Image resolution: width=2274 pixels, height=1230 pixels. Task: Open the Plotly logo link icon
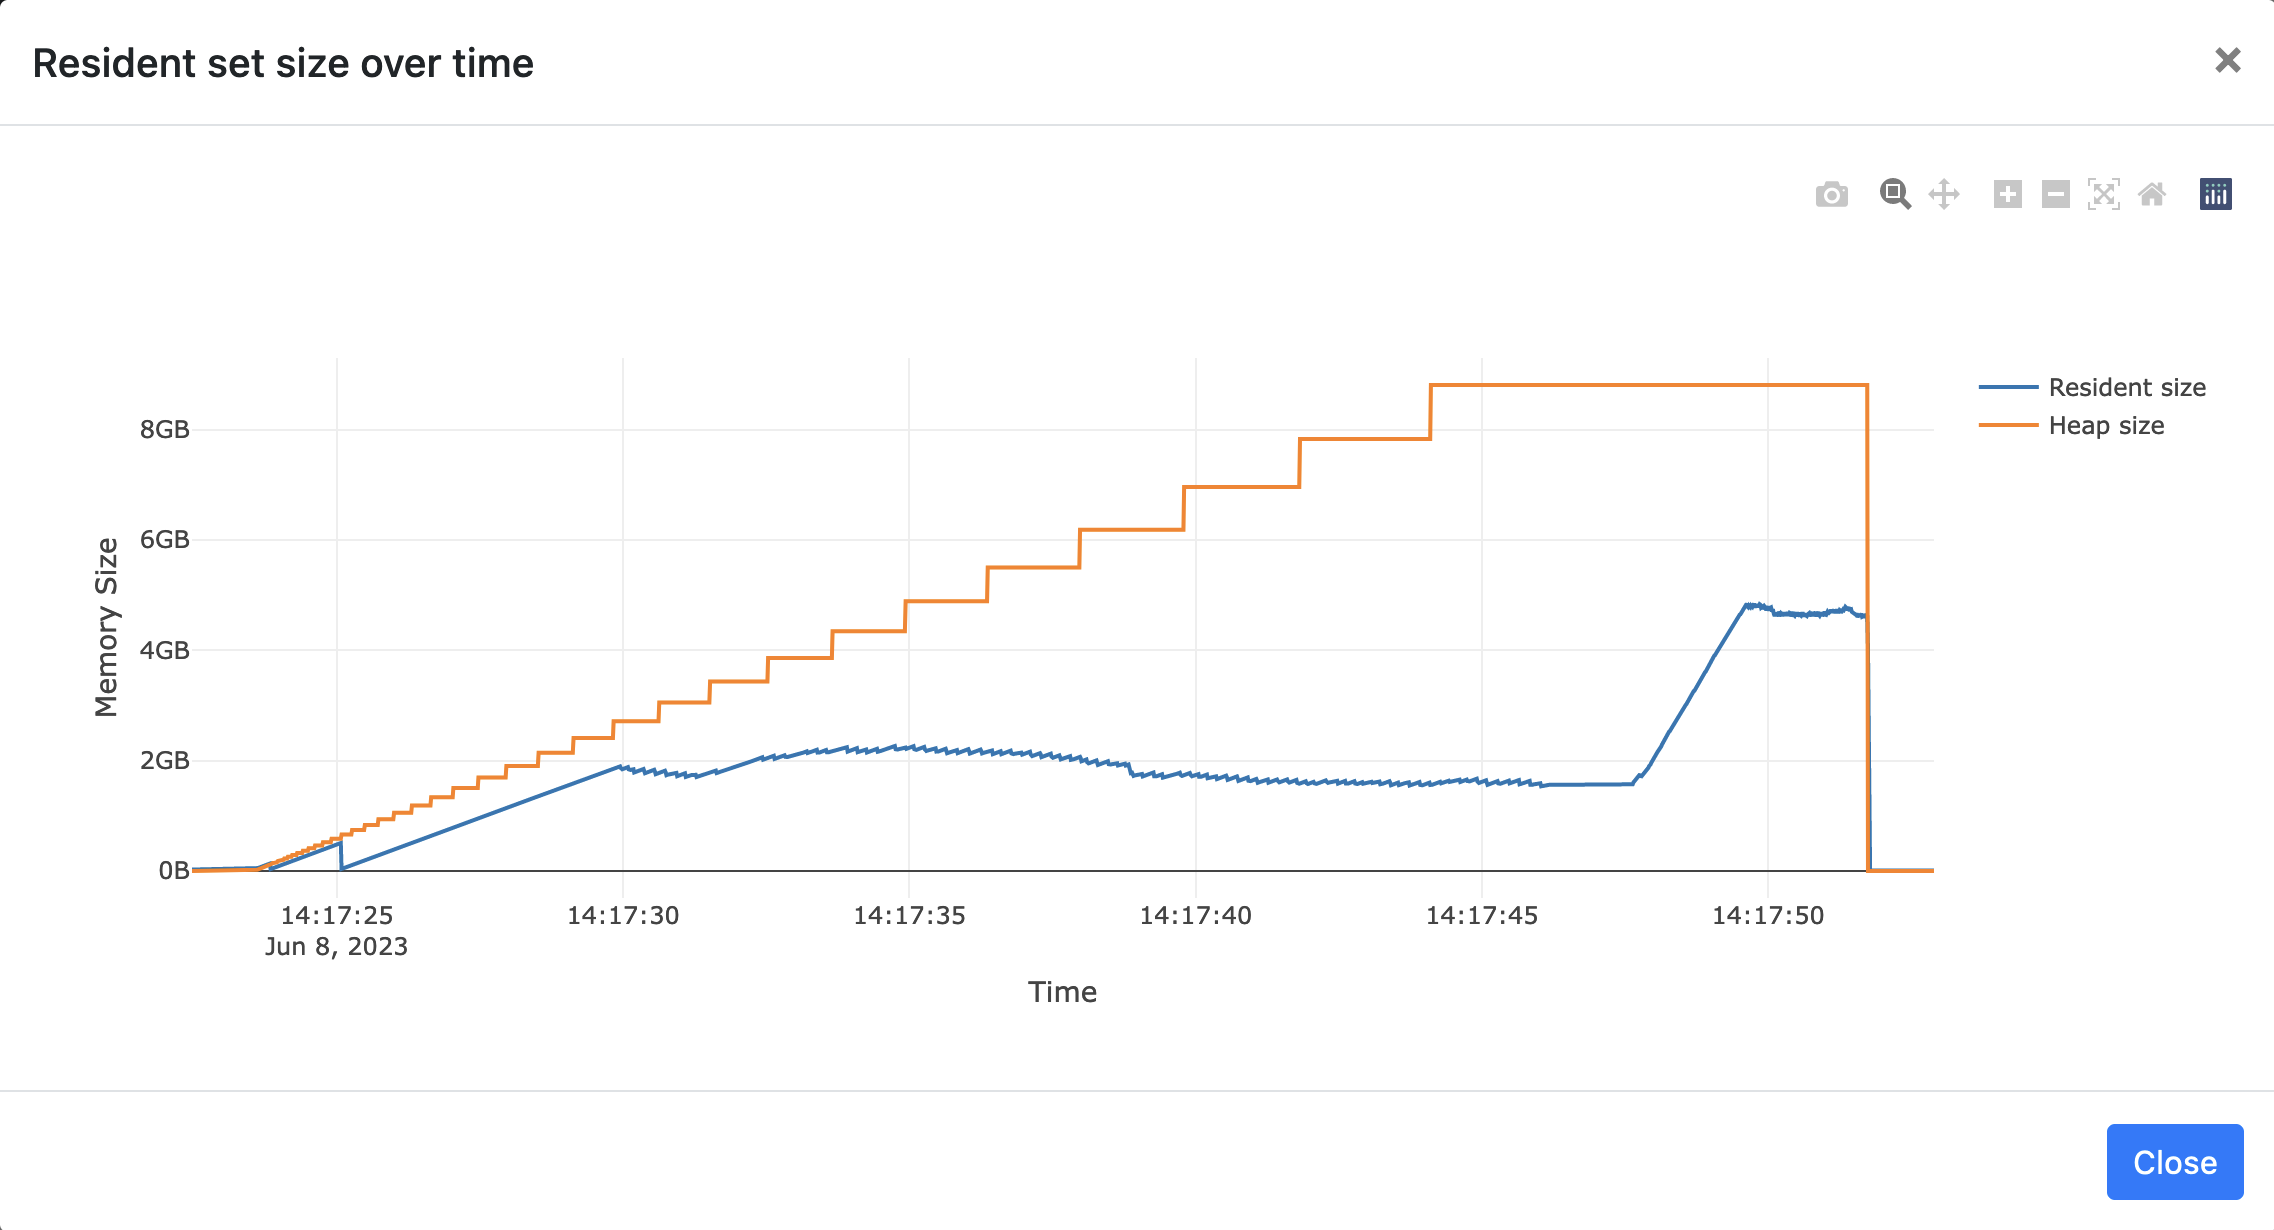click(2215, 194)
